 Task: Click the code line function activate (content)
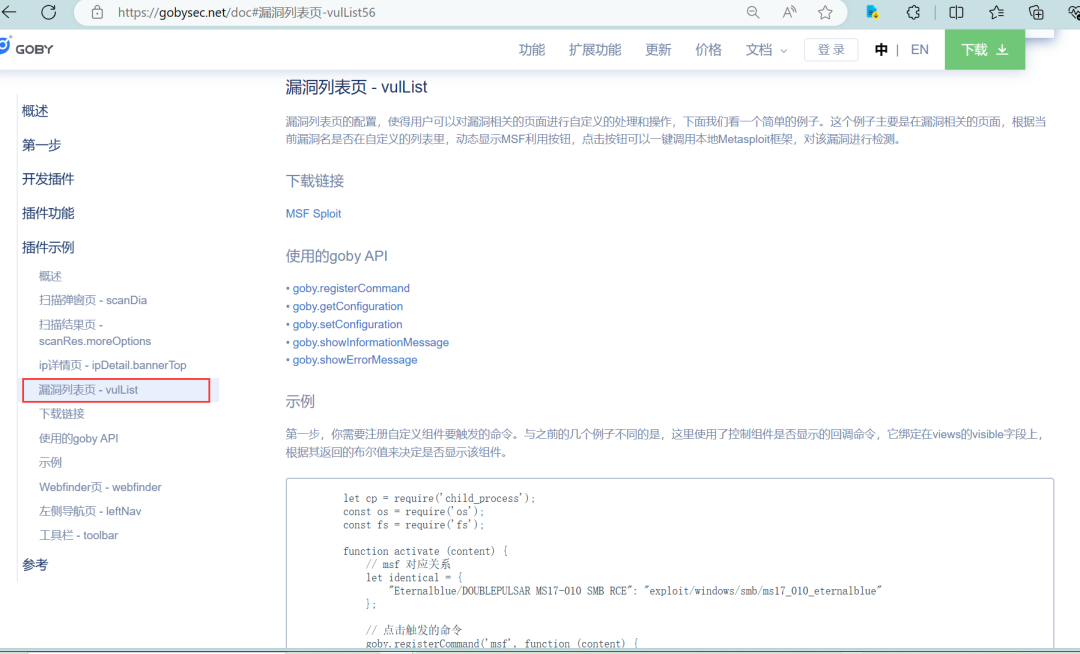(x=425, y=551)
